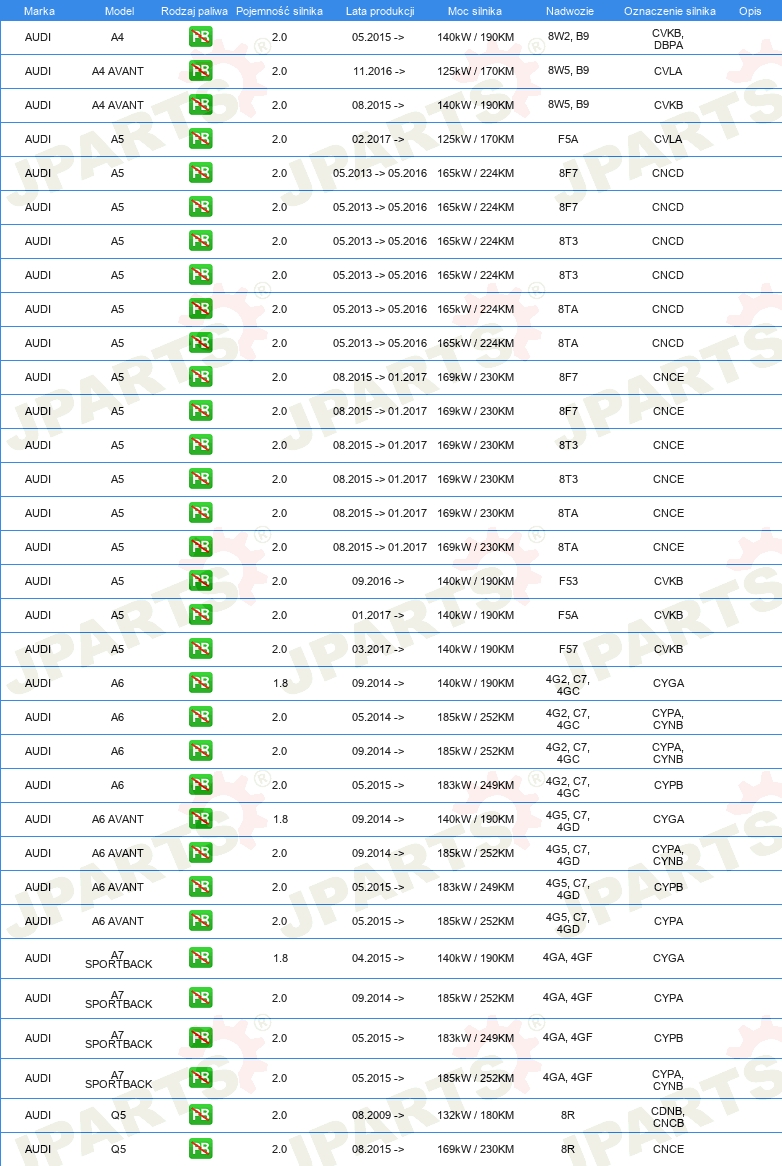Select the body code 'F53'
This screenshot has width=782, height=1166.
568,581
